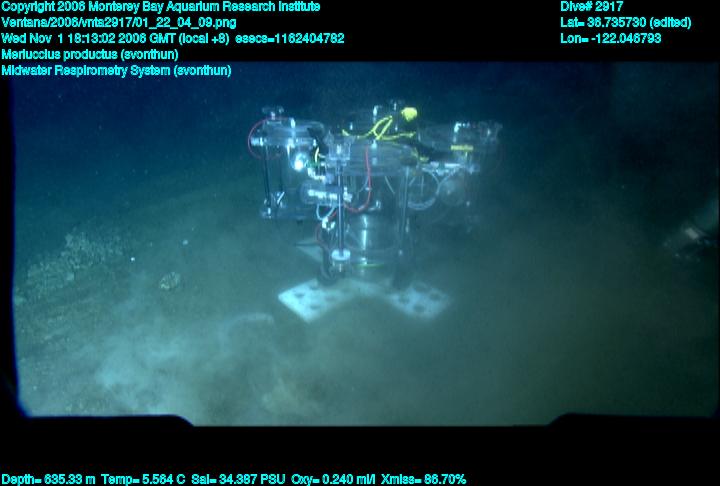
Task: Click the Sal= 34.387 PSU readout
Action: pos(238,480)
